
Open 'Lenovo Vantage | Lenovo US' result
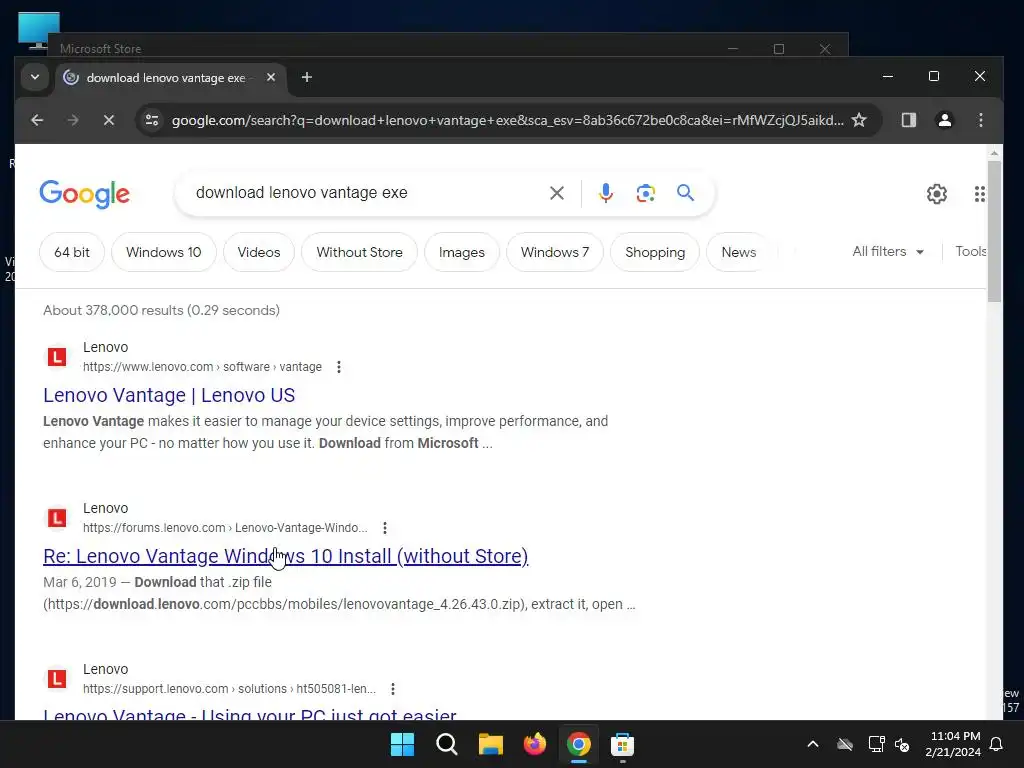pyautogui.click(x=169, y=395)
